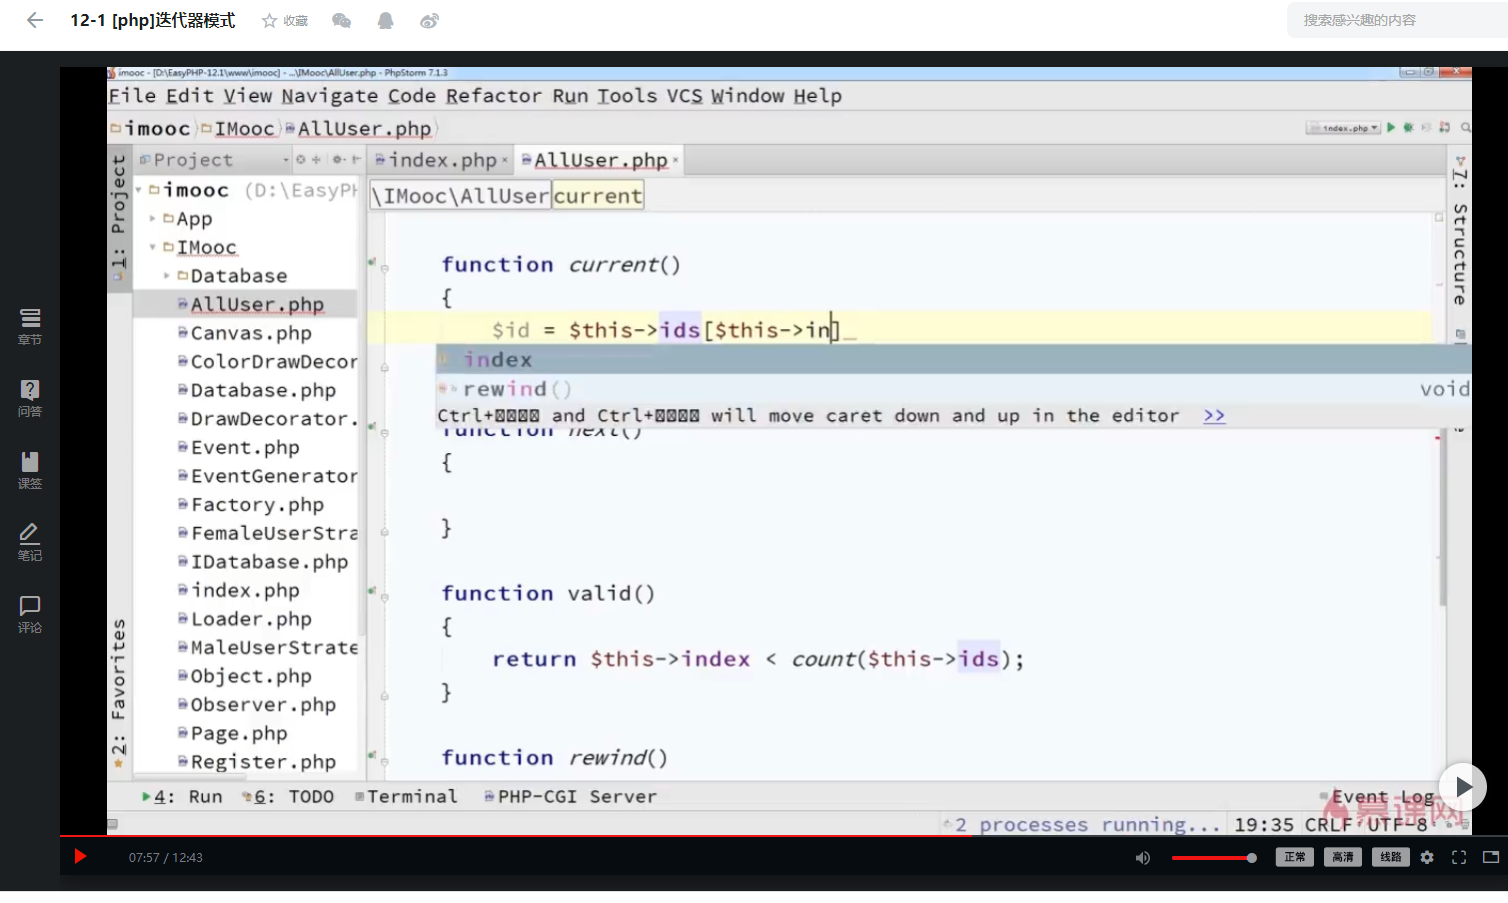Open the 问答 Q&A sidebar panel
Screen dimensions: 1508x903
coord(30,398)
